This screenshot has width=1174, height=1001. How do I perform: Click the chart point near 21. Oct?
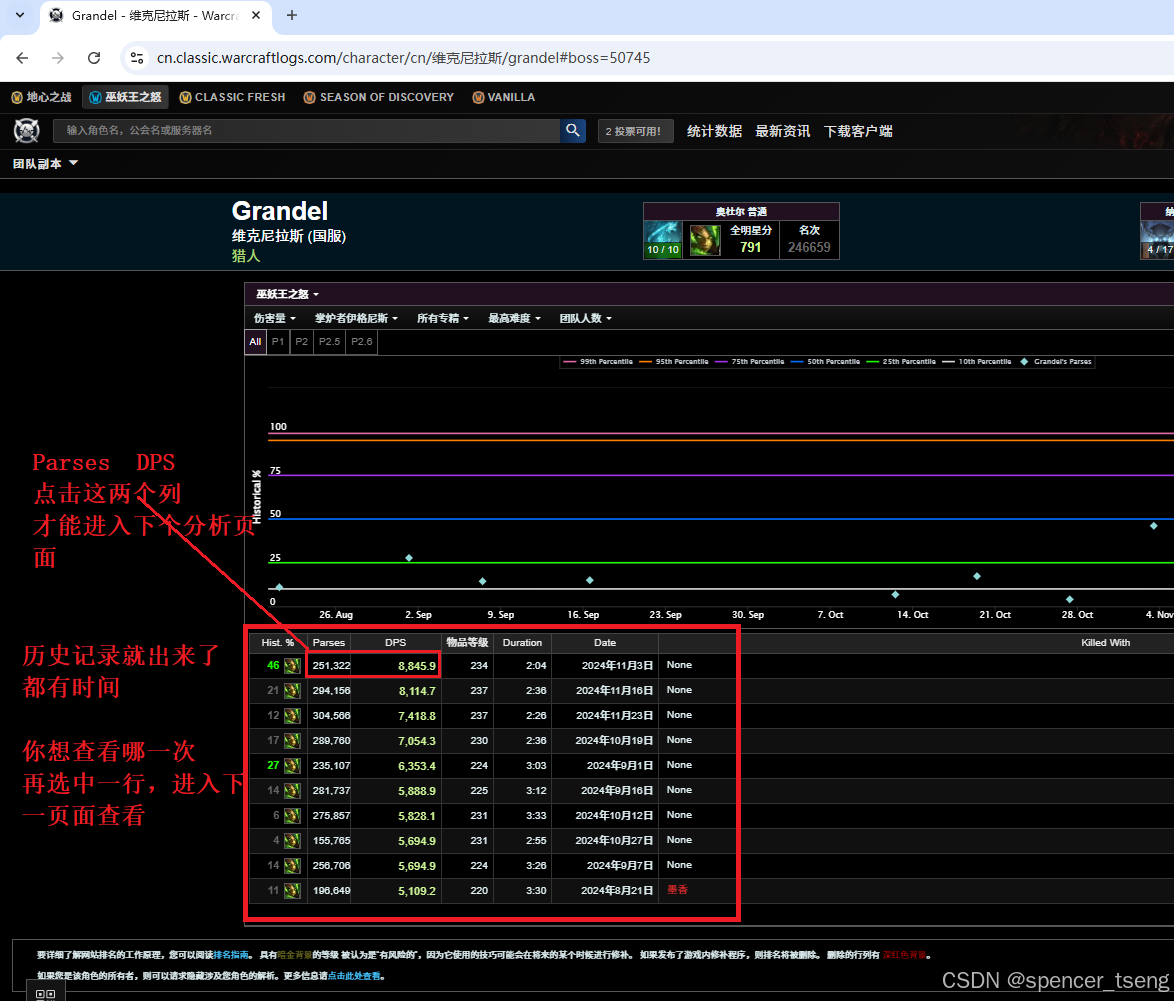coord(976,576)
